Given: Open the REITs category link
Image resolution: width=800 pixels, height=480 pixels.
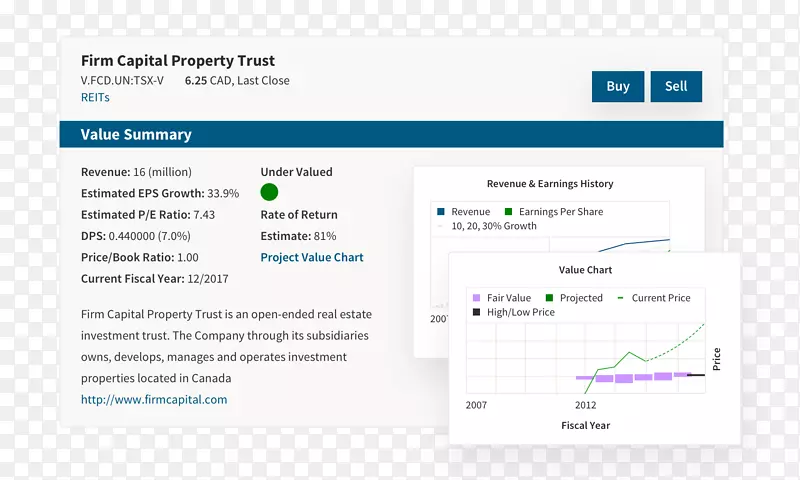Looking at the screenshot, I should pyautogui.click(x=95, y=98).
